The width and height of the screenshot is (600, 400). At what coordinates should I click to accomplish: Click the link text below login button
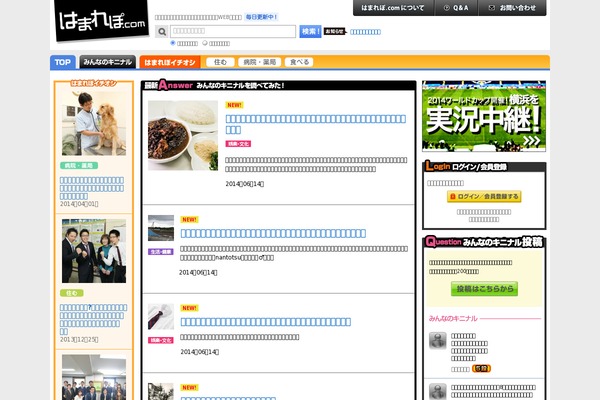(x=484, y=216)
